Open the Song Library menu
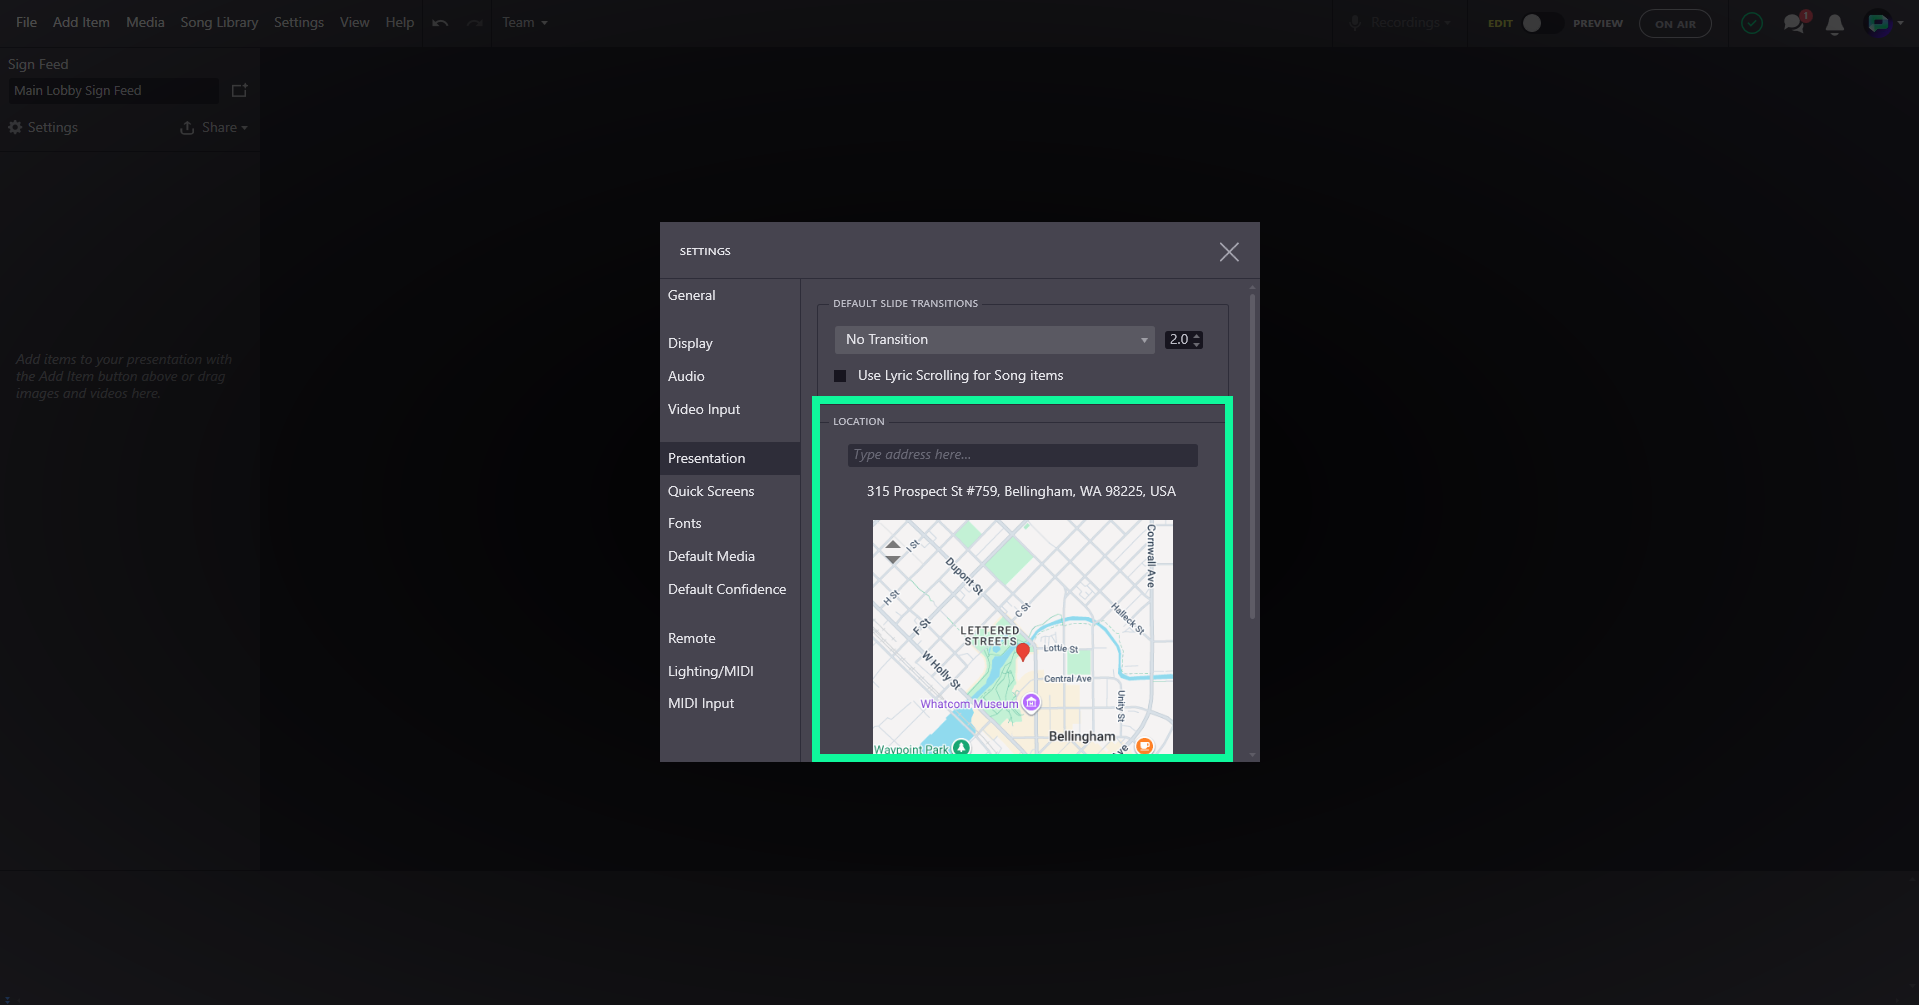The height and width of the screenshot is (1005, 1919). click(x=219, y=22)
